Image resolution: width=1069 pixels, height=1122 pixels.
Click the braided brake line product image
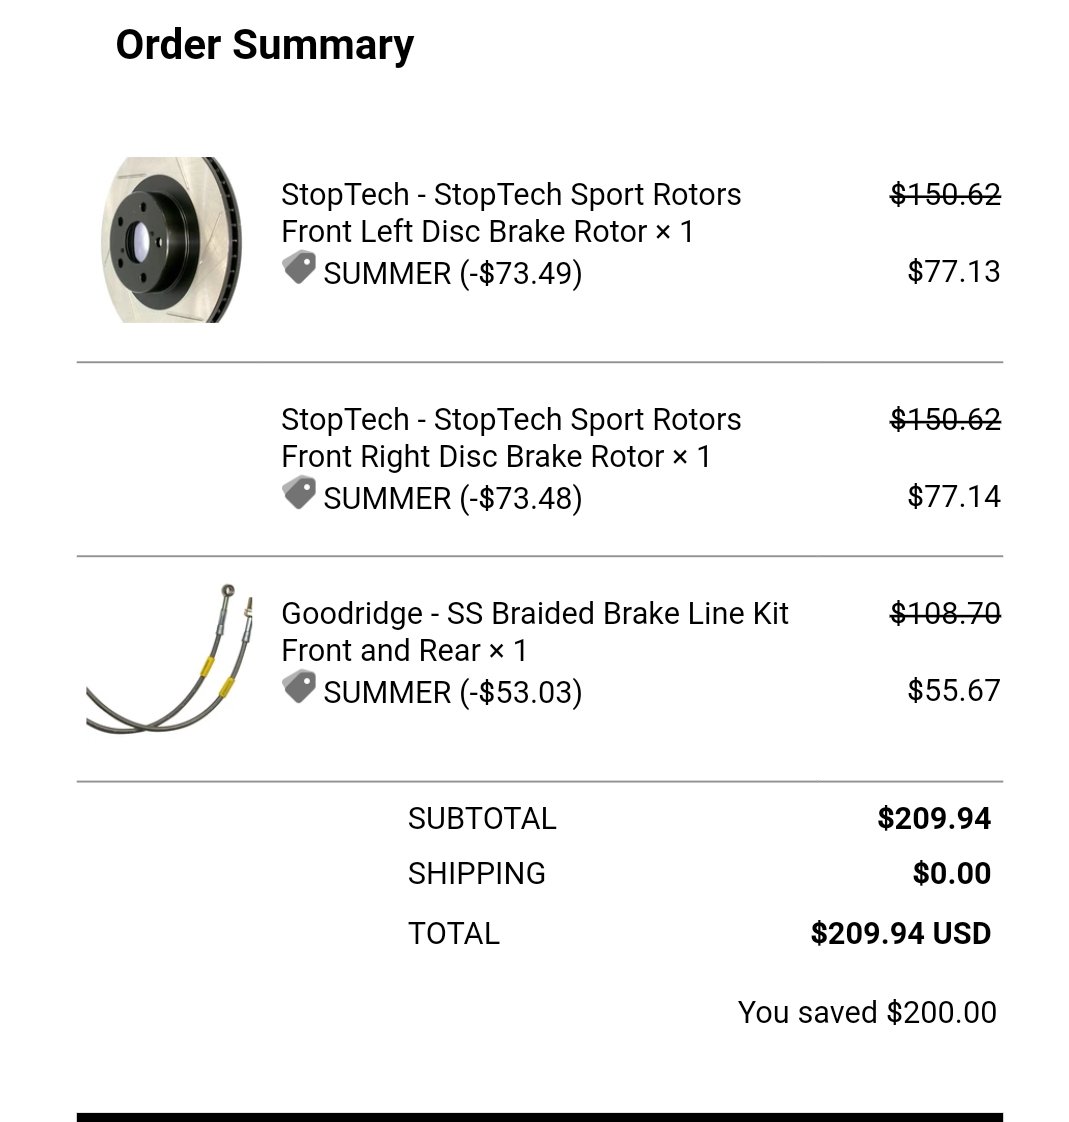coord(170,659)
